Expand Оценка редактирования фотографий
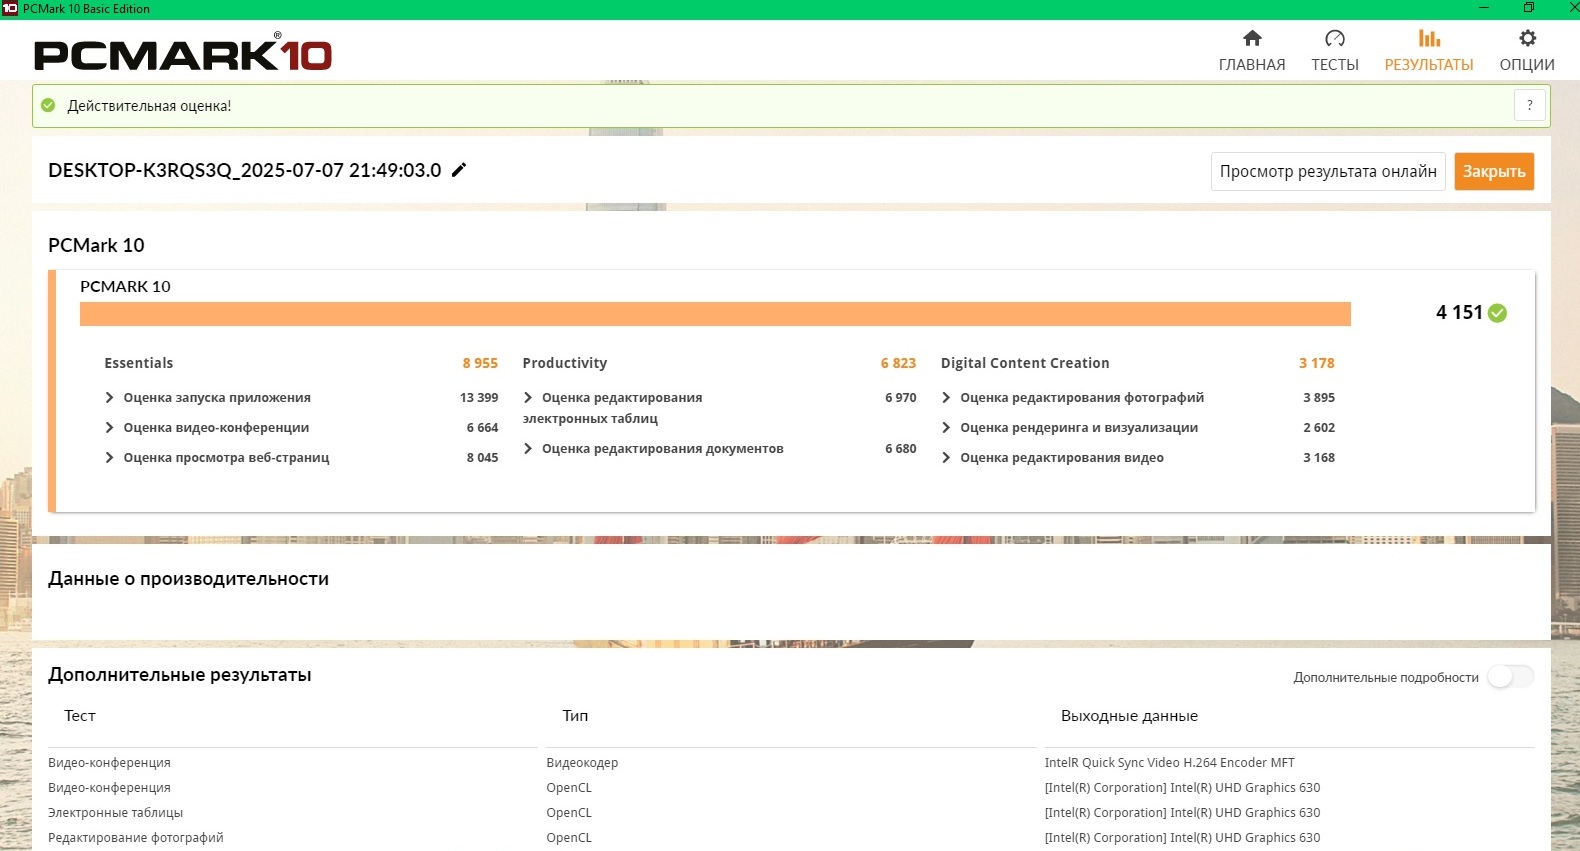This screenshot has height=851, width=1580. click(946, 398)
